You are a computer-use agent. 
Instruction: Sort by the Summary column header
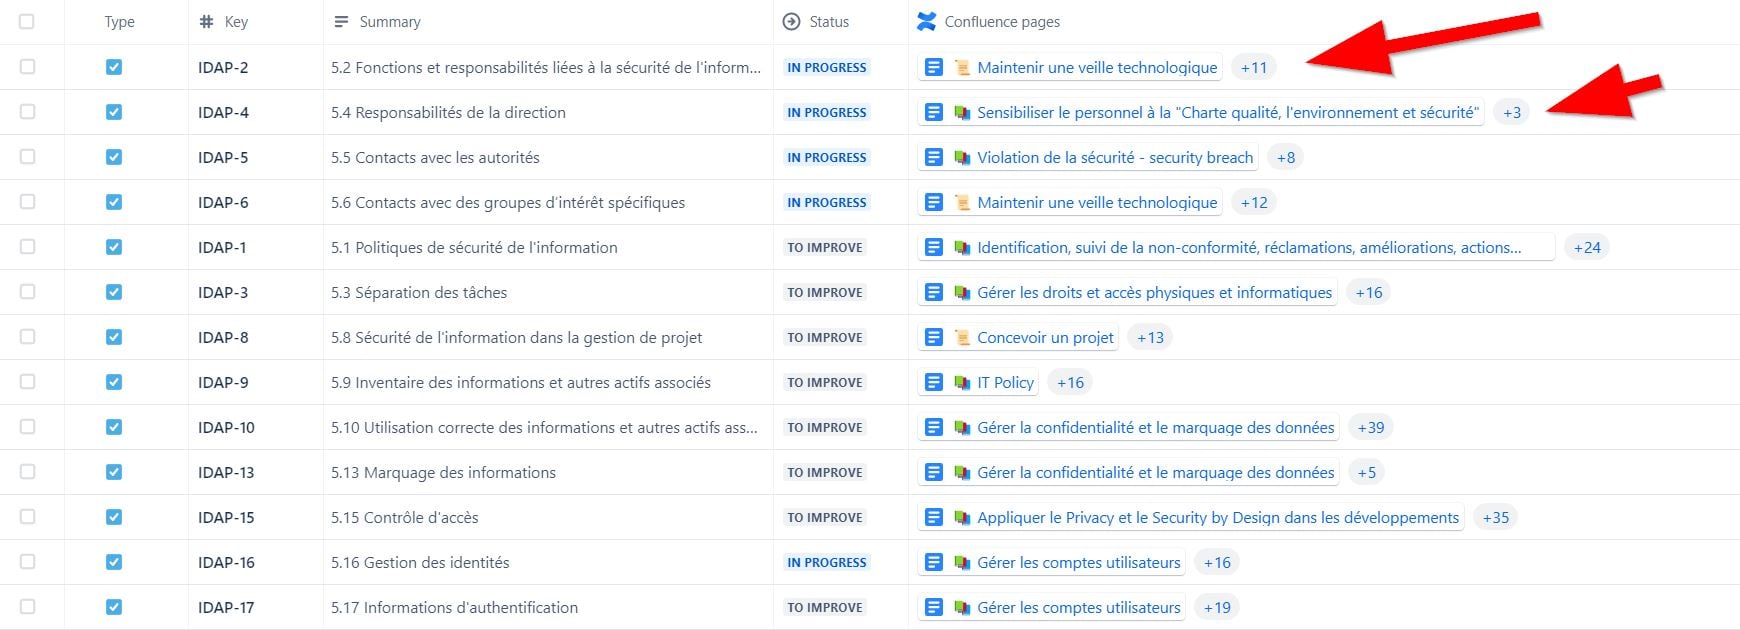pos(390,21)
